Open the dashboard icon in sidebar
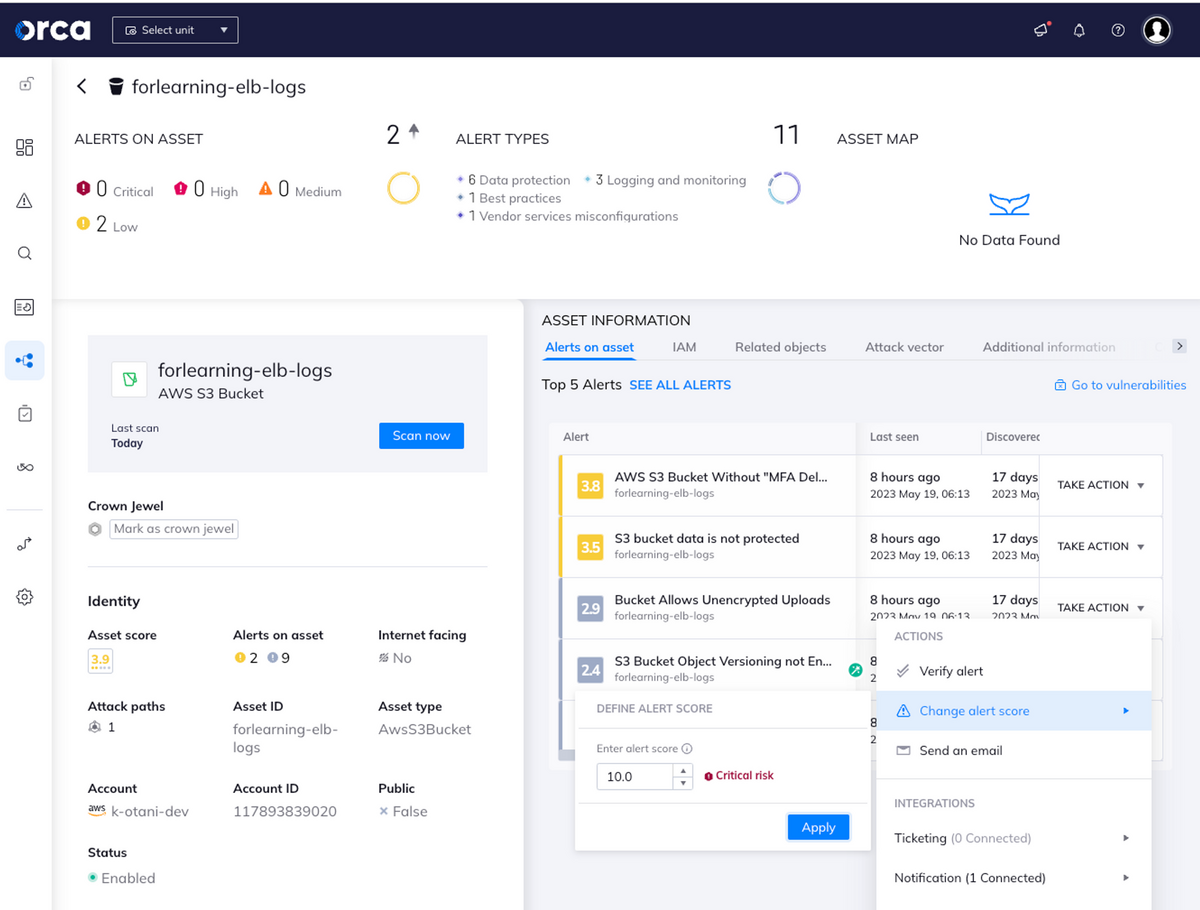This screenshot has width=1200, height=910. [x=25, y=148]
